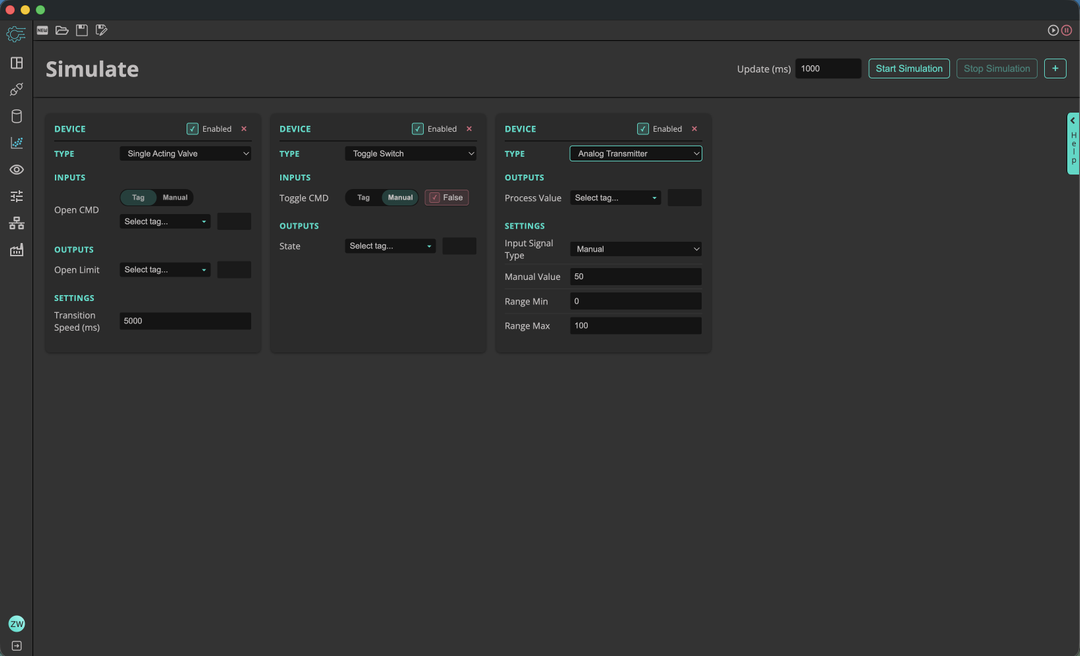The height and width of the screenshot is (656, 1080).
Task: Open the factory icon in sidebar
Action: [16, 250]
